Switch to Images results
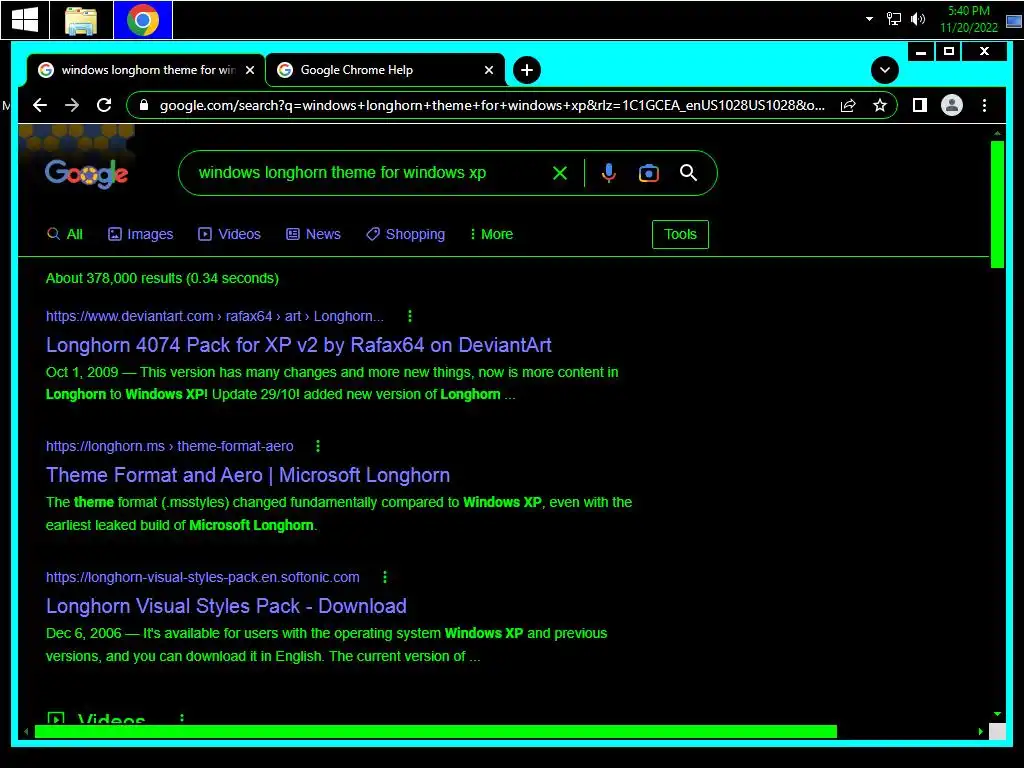 tap(140, 234)
